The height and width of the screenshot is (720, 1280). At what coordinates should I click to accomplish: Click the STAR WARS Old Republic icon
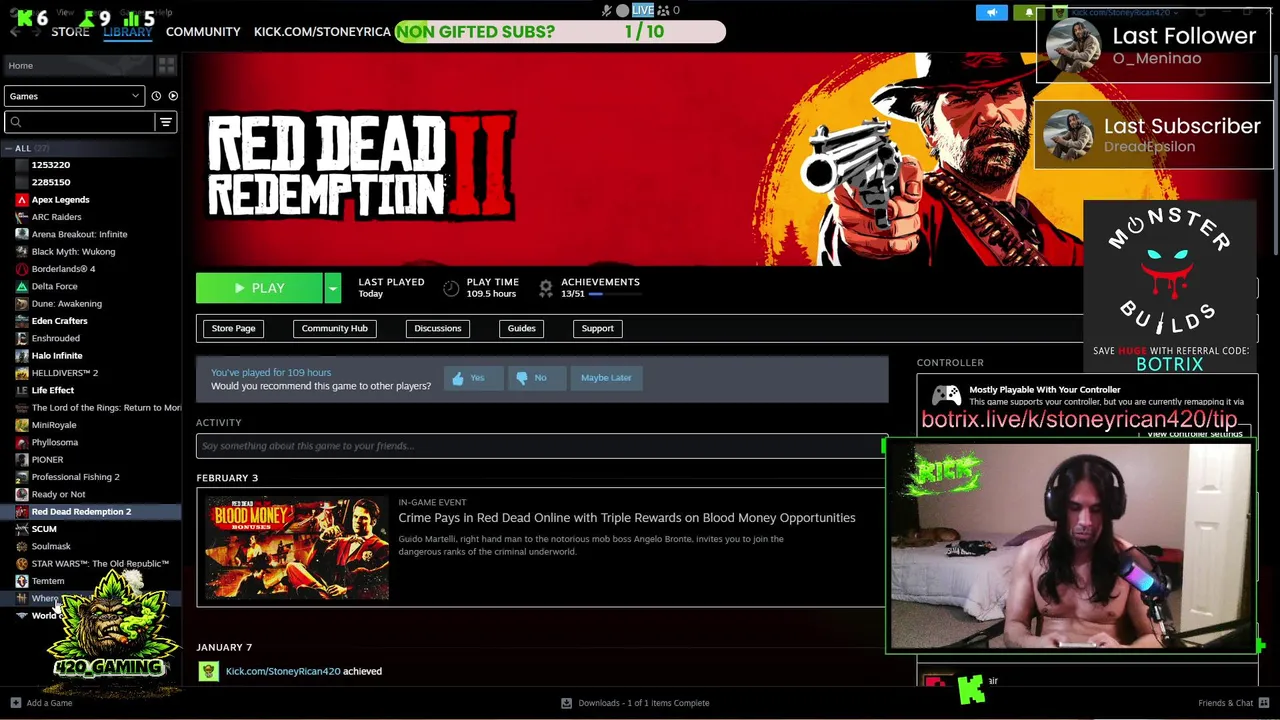click(x=22, y=564)
